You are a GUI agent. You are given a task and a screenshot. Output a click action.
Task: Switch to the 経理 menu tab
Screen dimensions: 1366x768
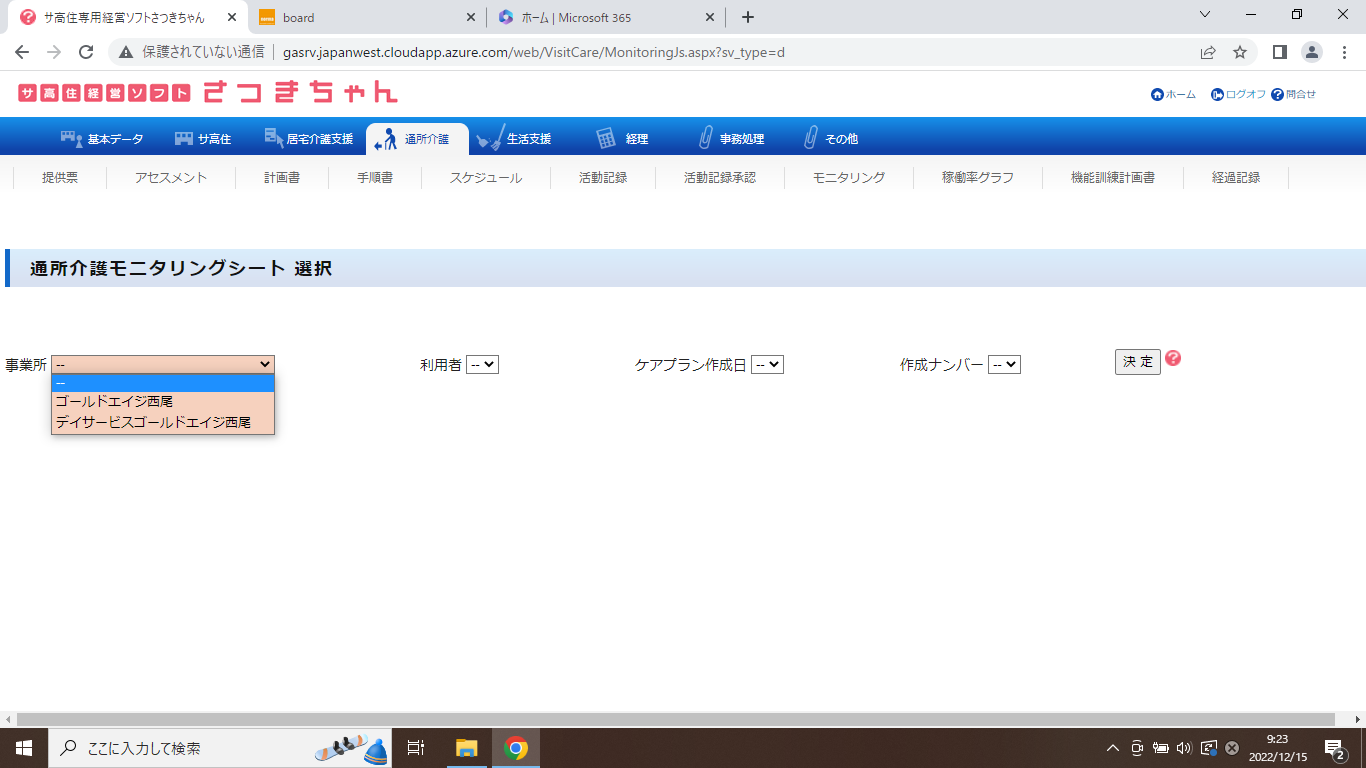[623, 139]
